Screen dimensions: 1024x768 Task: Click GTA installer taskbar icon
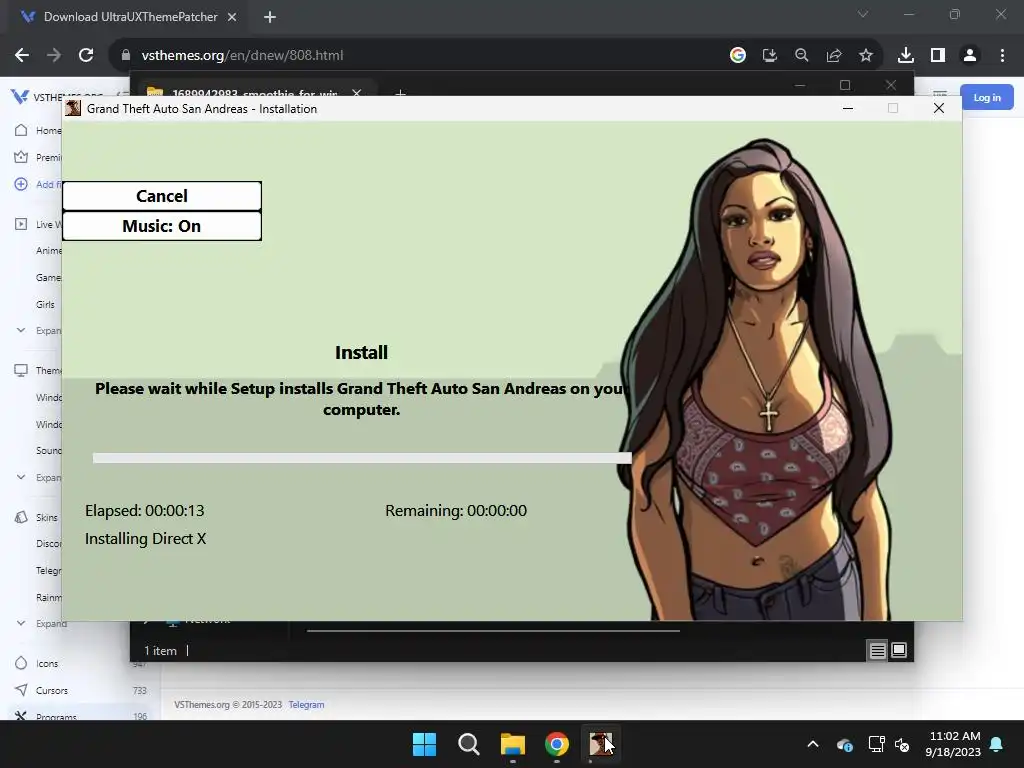601,744
